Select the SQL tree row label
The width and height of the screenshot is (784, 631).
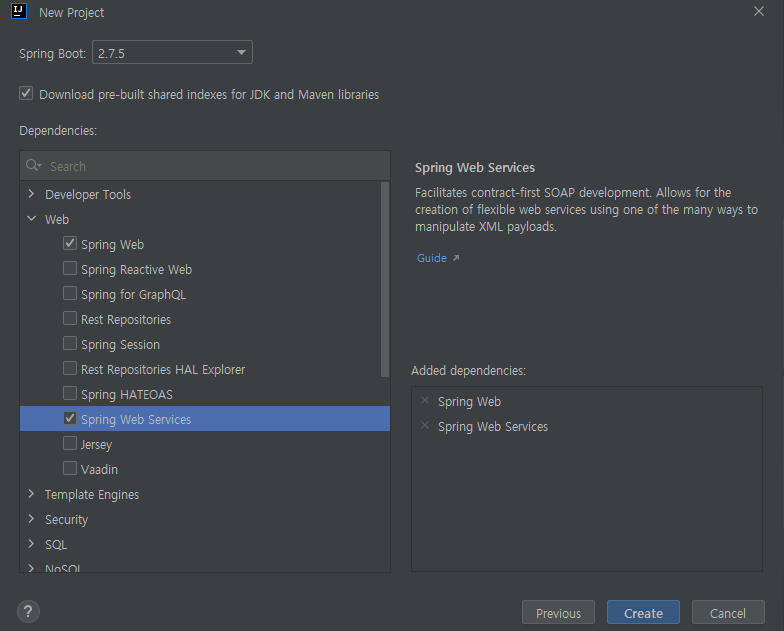pos(56,544)
